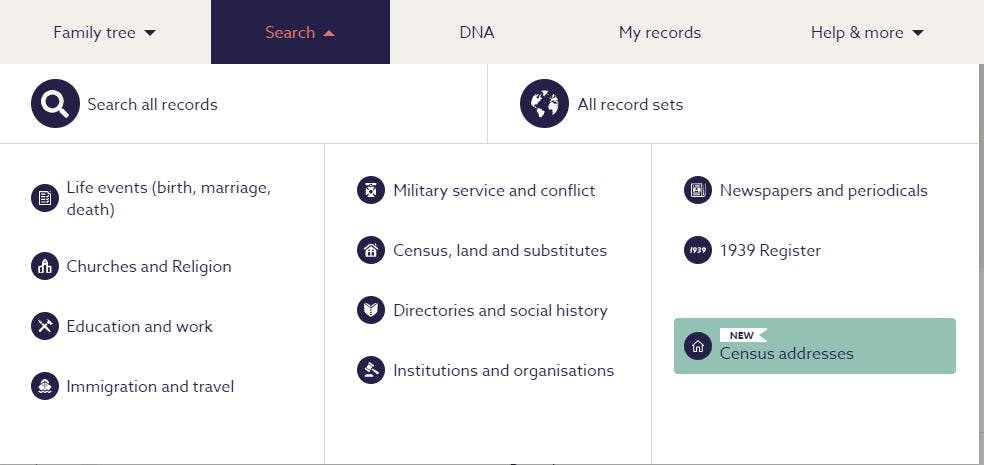Click the Immigration and travel ship icon
984x465 pixels.
[45, 386]
